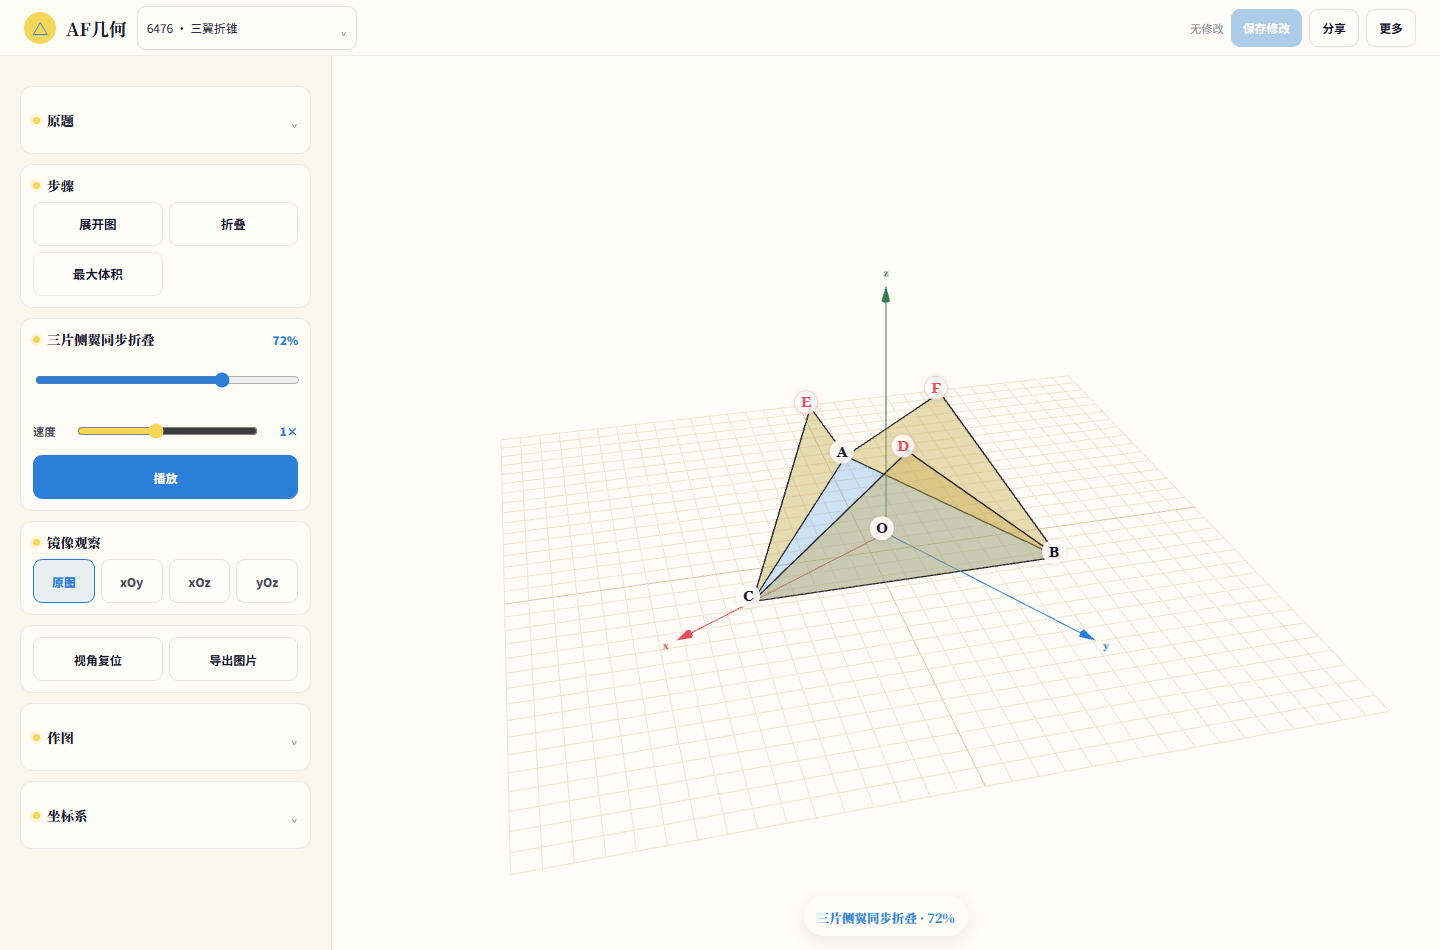
Task: Click the 三片侧翼同步折叠 · 72% status pill
Action: 886,917
